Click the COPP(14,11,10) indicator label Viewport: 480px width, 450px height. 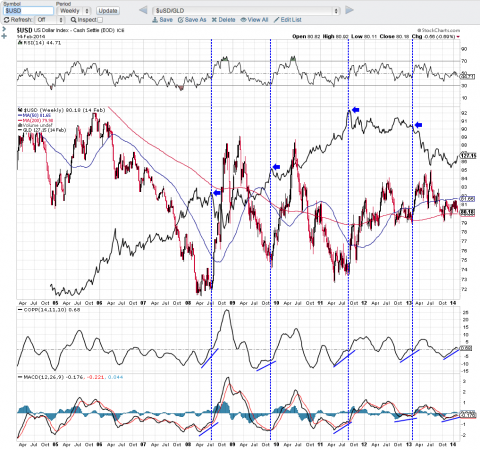49,310
